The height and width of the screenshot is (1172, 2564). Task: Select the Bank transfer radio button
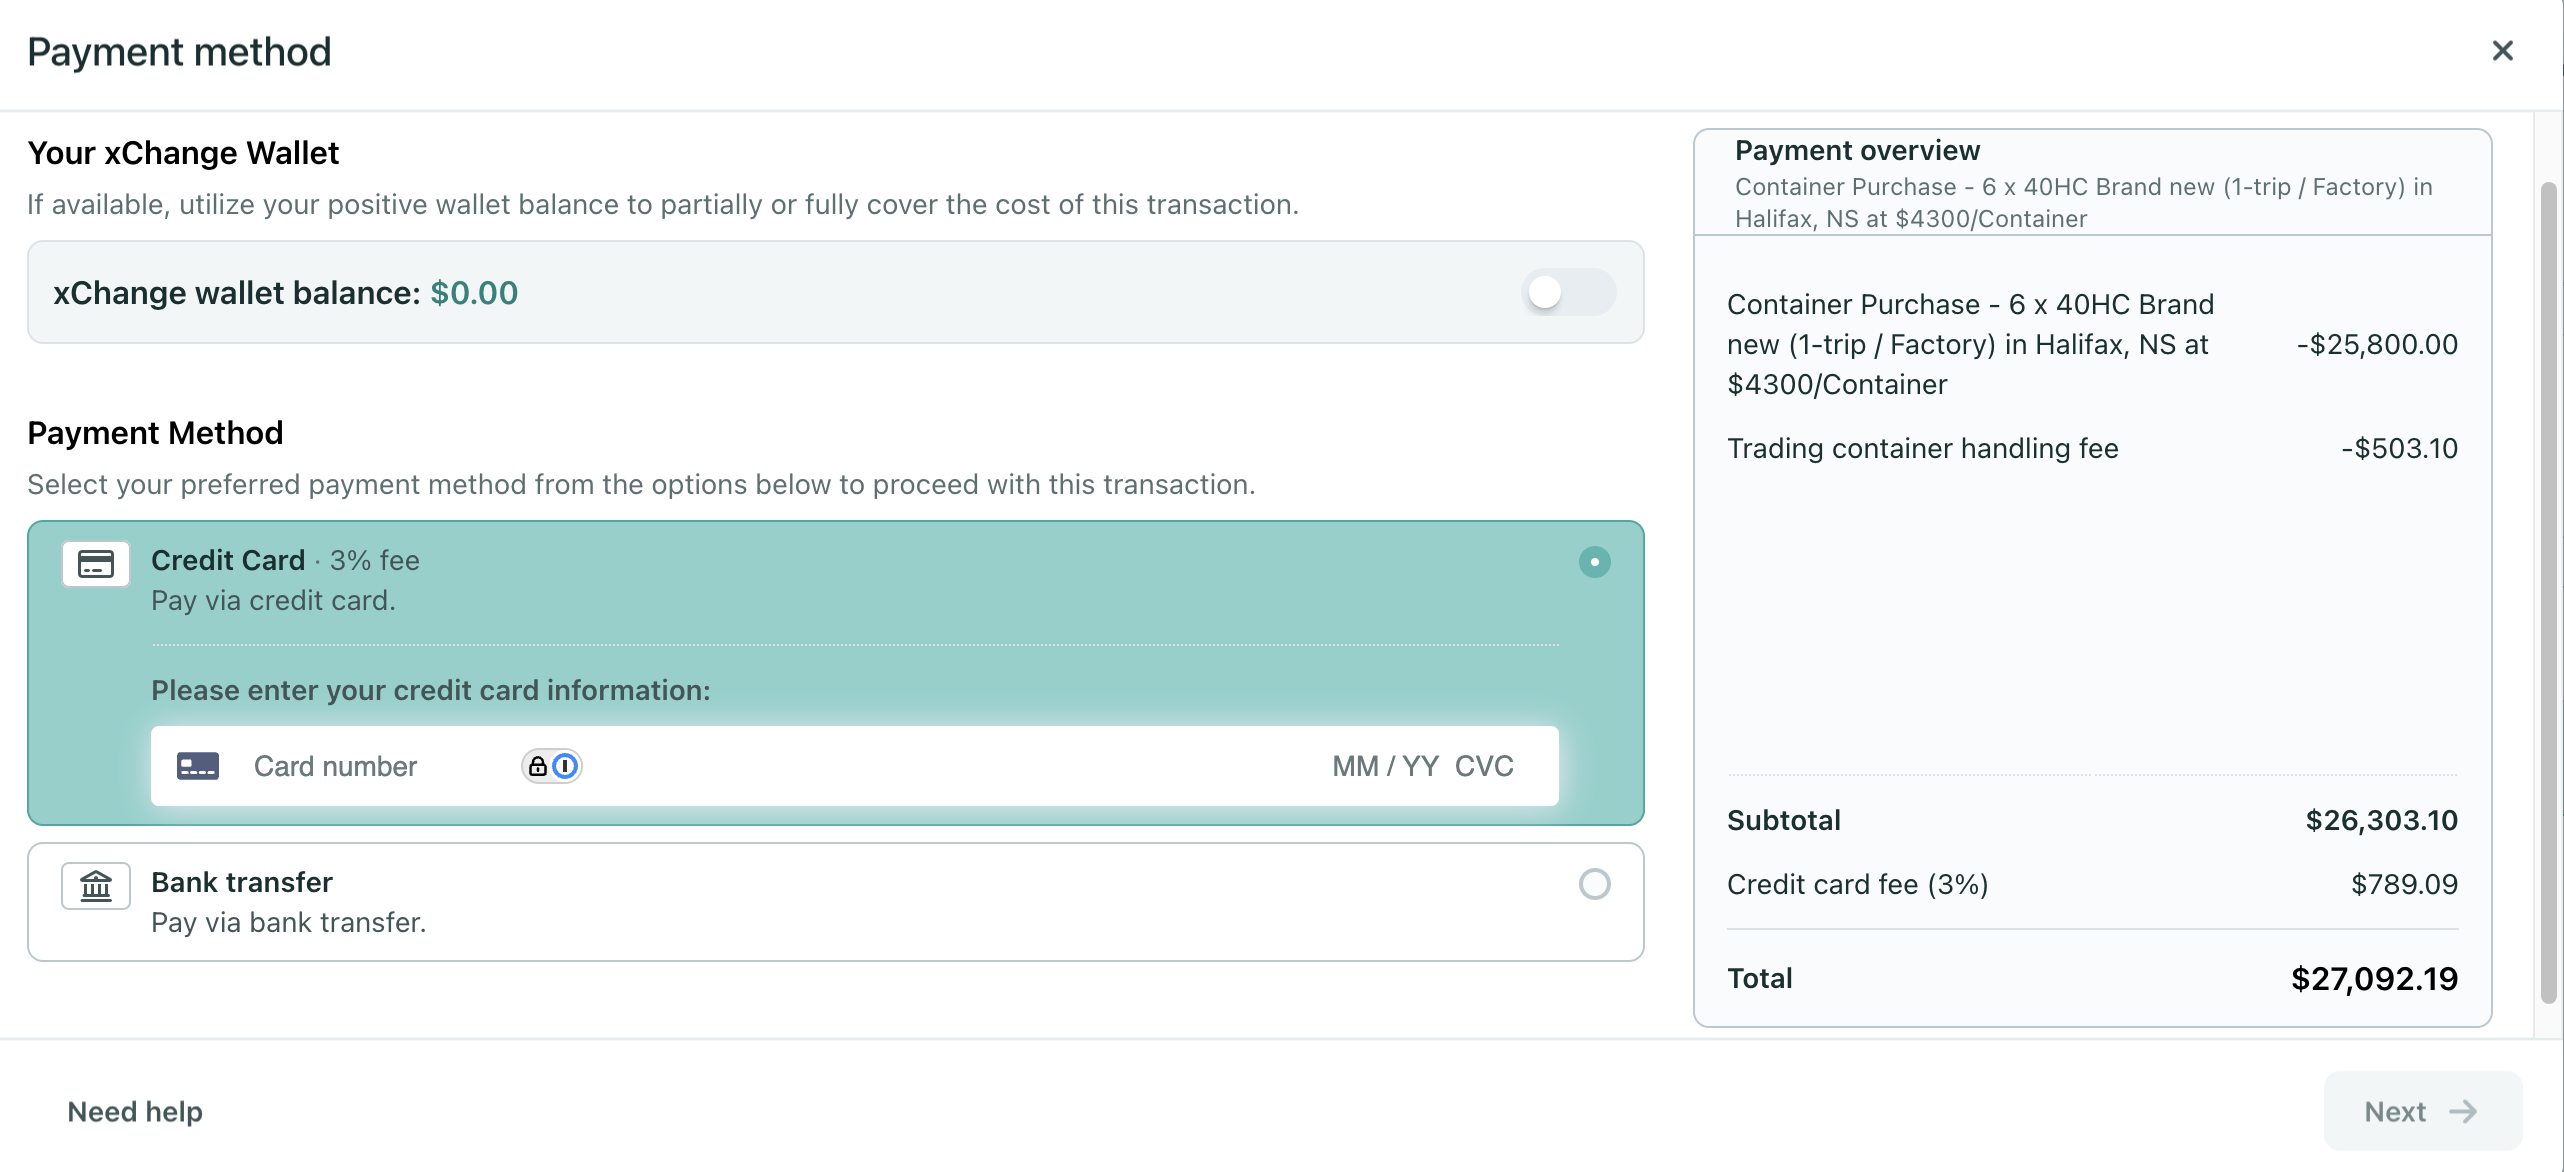click(1595, 884)
